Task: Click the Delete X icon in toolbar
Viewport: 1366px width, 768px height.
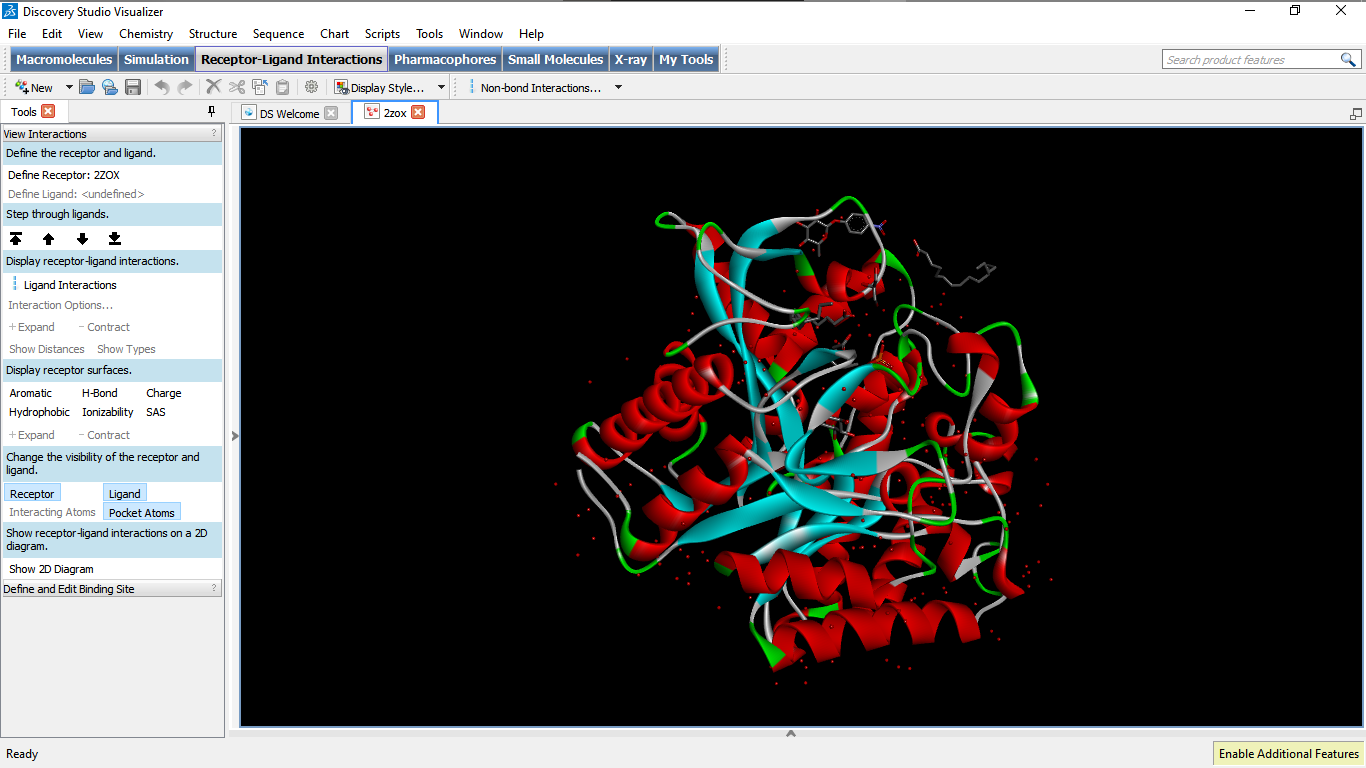Action: point(213,87)
